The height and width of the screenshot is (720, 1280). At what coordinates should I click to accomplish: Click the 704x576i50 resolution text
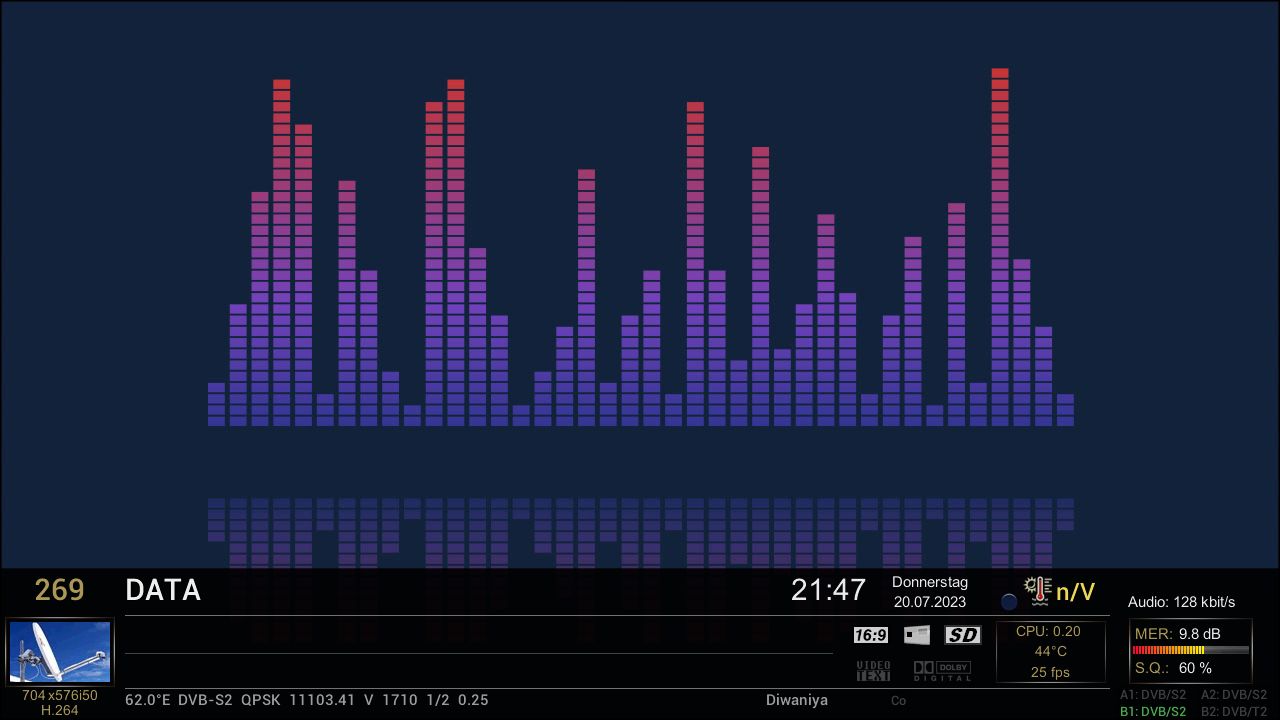[x=60, y=695]
